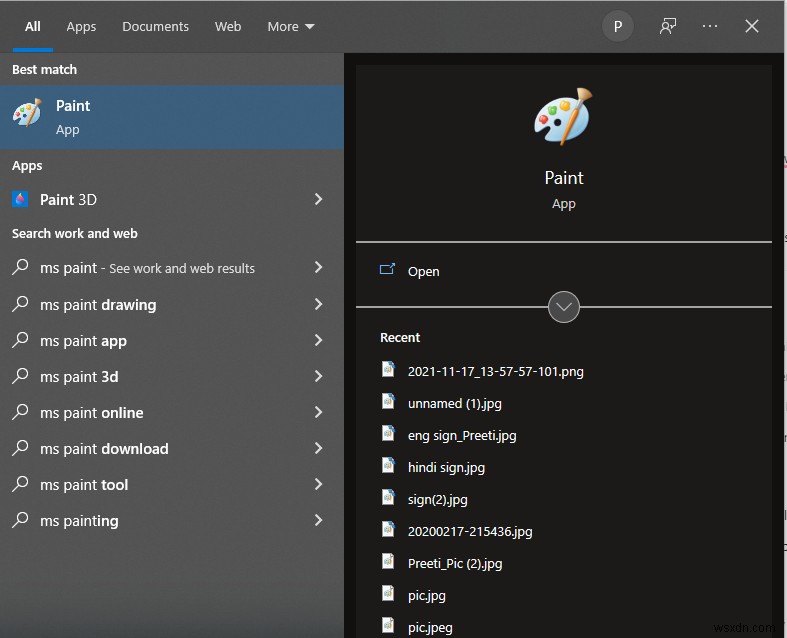Image resolution: width=787 pixels, height=638 pixels.
Task: Switch to the Documents tab
Action: [x=156, y=27]
